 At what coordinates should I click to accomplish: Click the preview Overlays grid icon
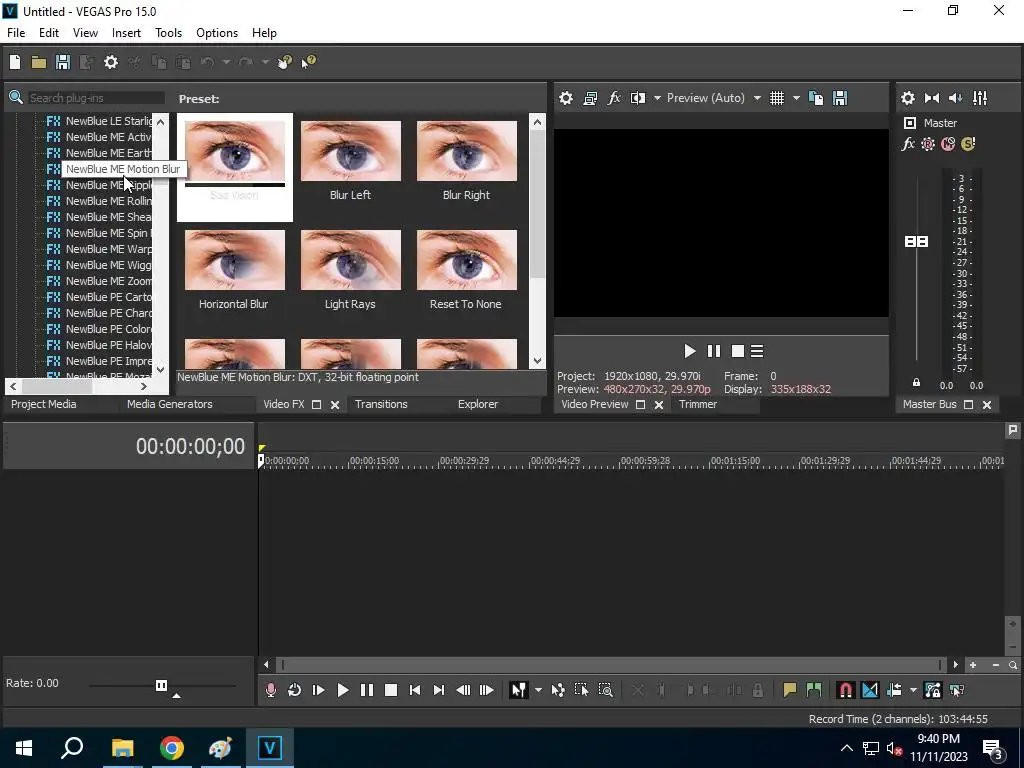click(x=776, y=98)
